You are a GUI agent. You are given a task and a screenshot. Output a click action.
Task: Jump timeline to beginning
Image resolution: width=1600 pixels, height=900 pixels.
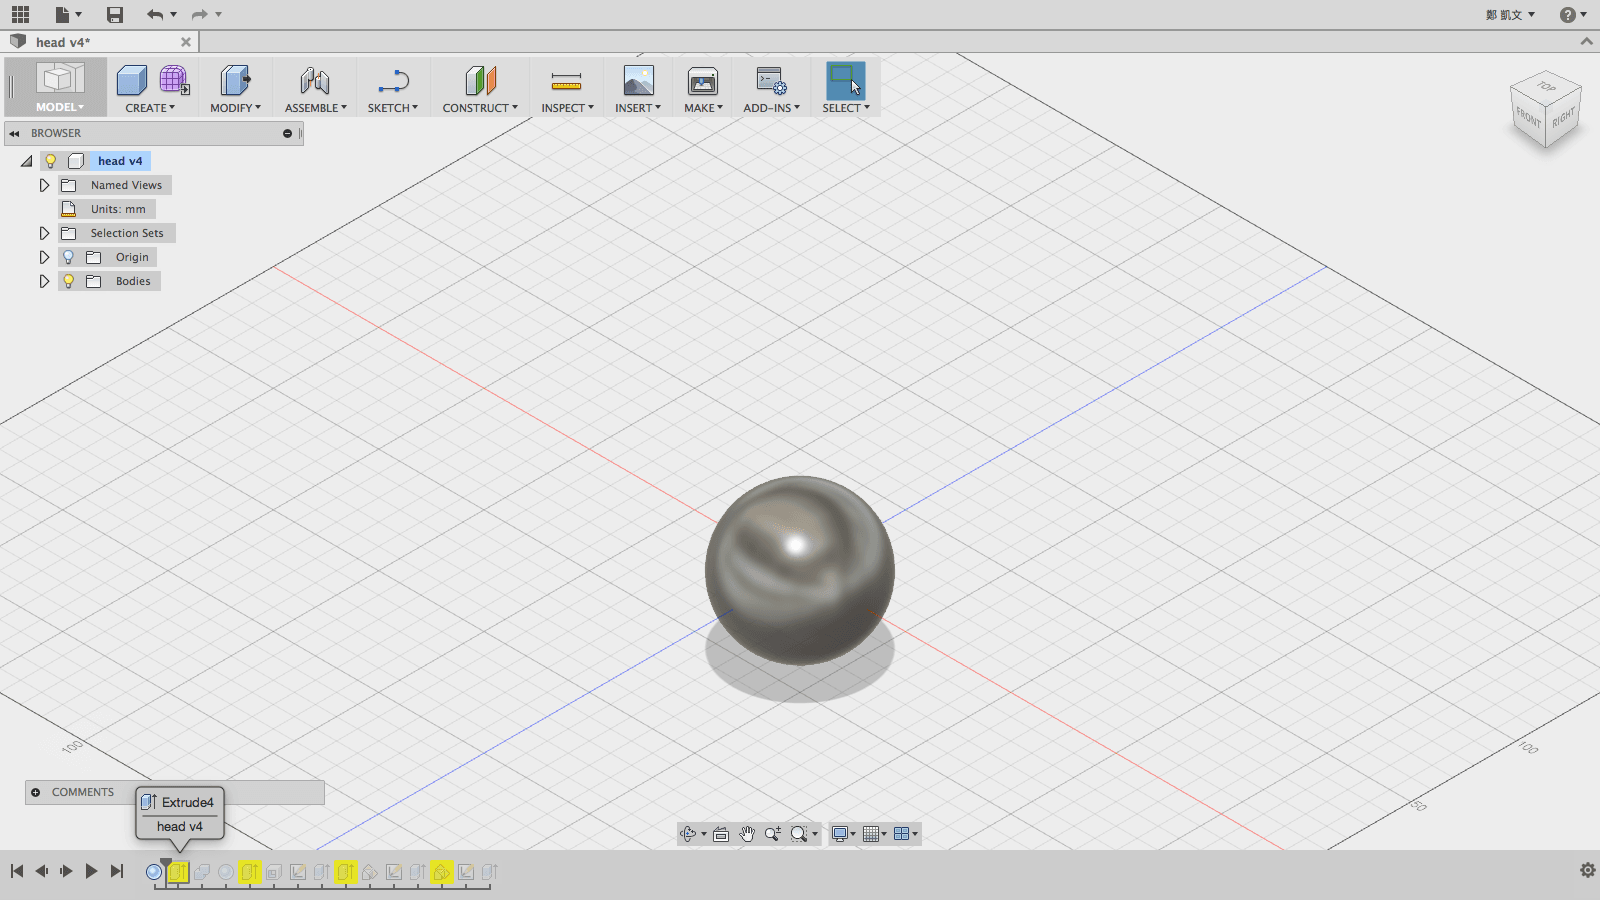[x=17, y=871]
